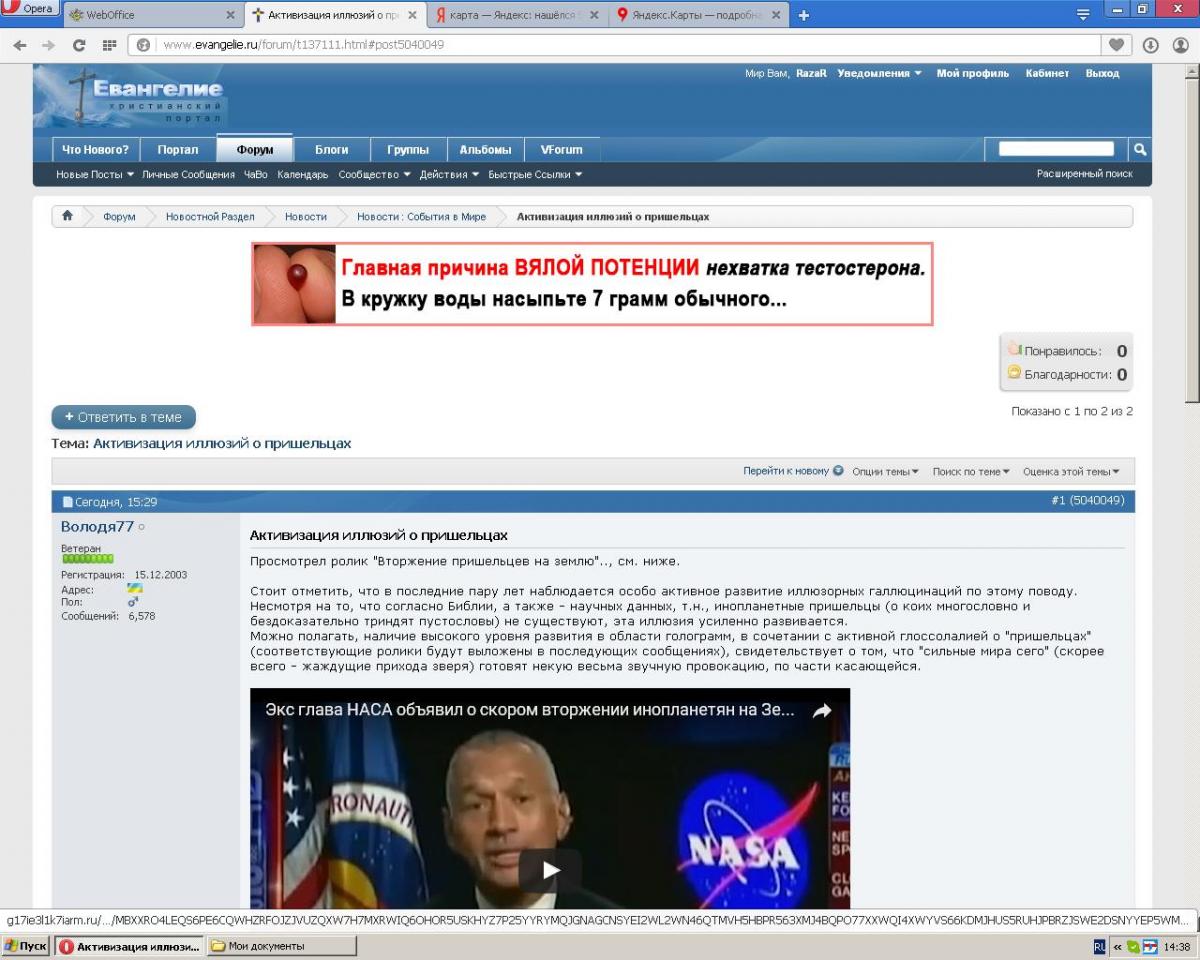Viewport: 1200px width, 960px height.
Task: Open the Опции темы dropdown
Action: [884, 472]
